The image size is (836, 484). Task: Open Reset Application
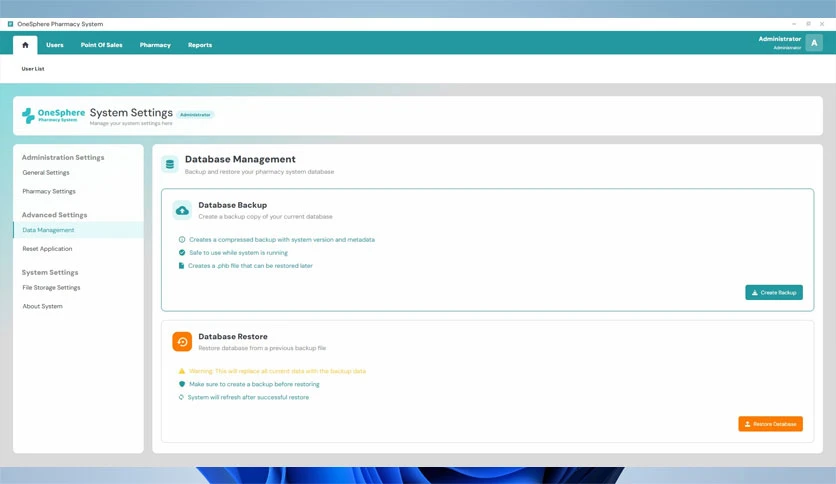[x=47, y=249]
